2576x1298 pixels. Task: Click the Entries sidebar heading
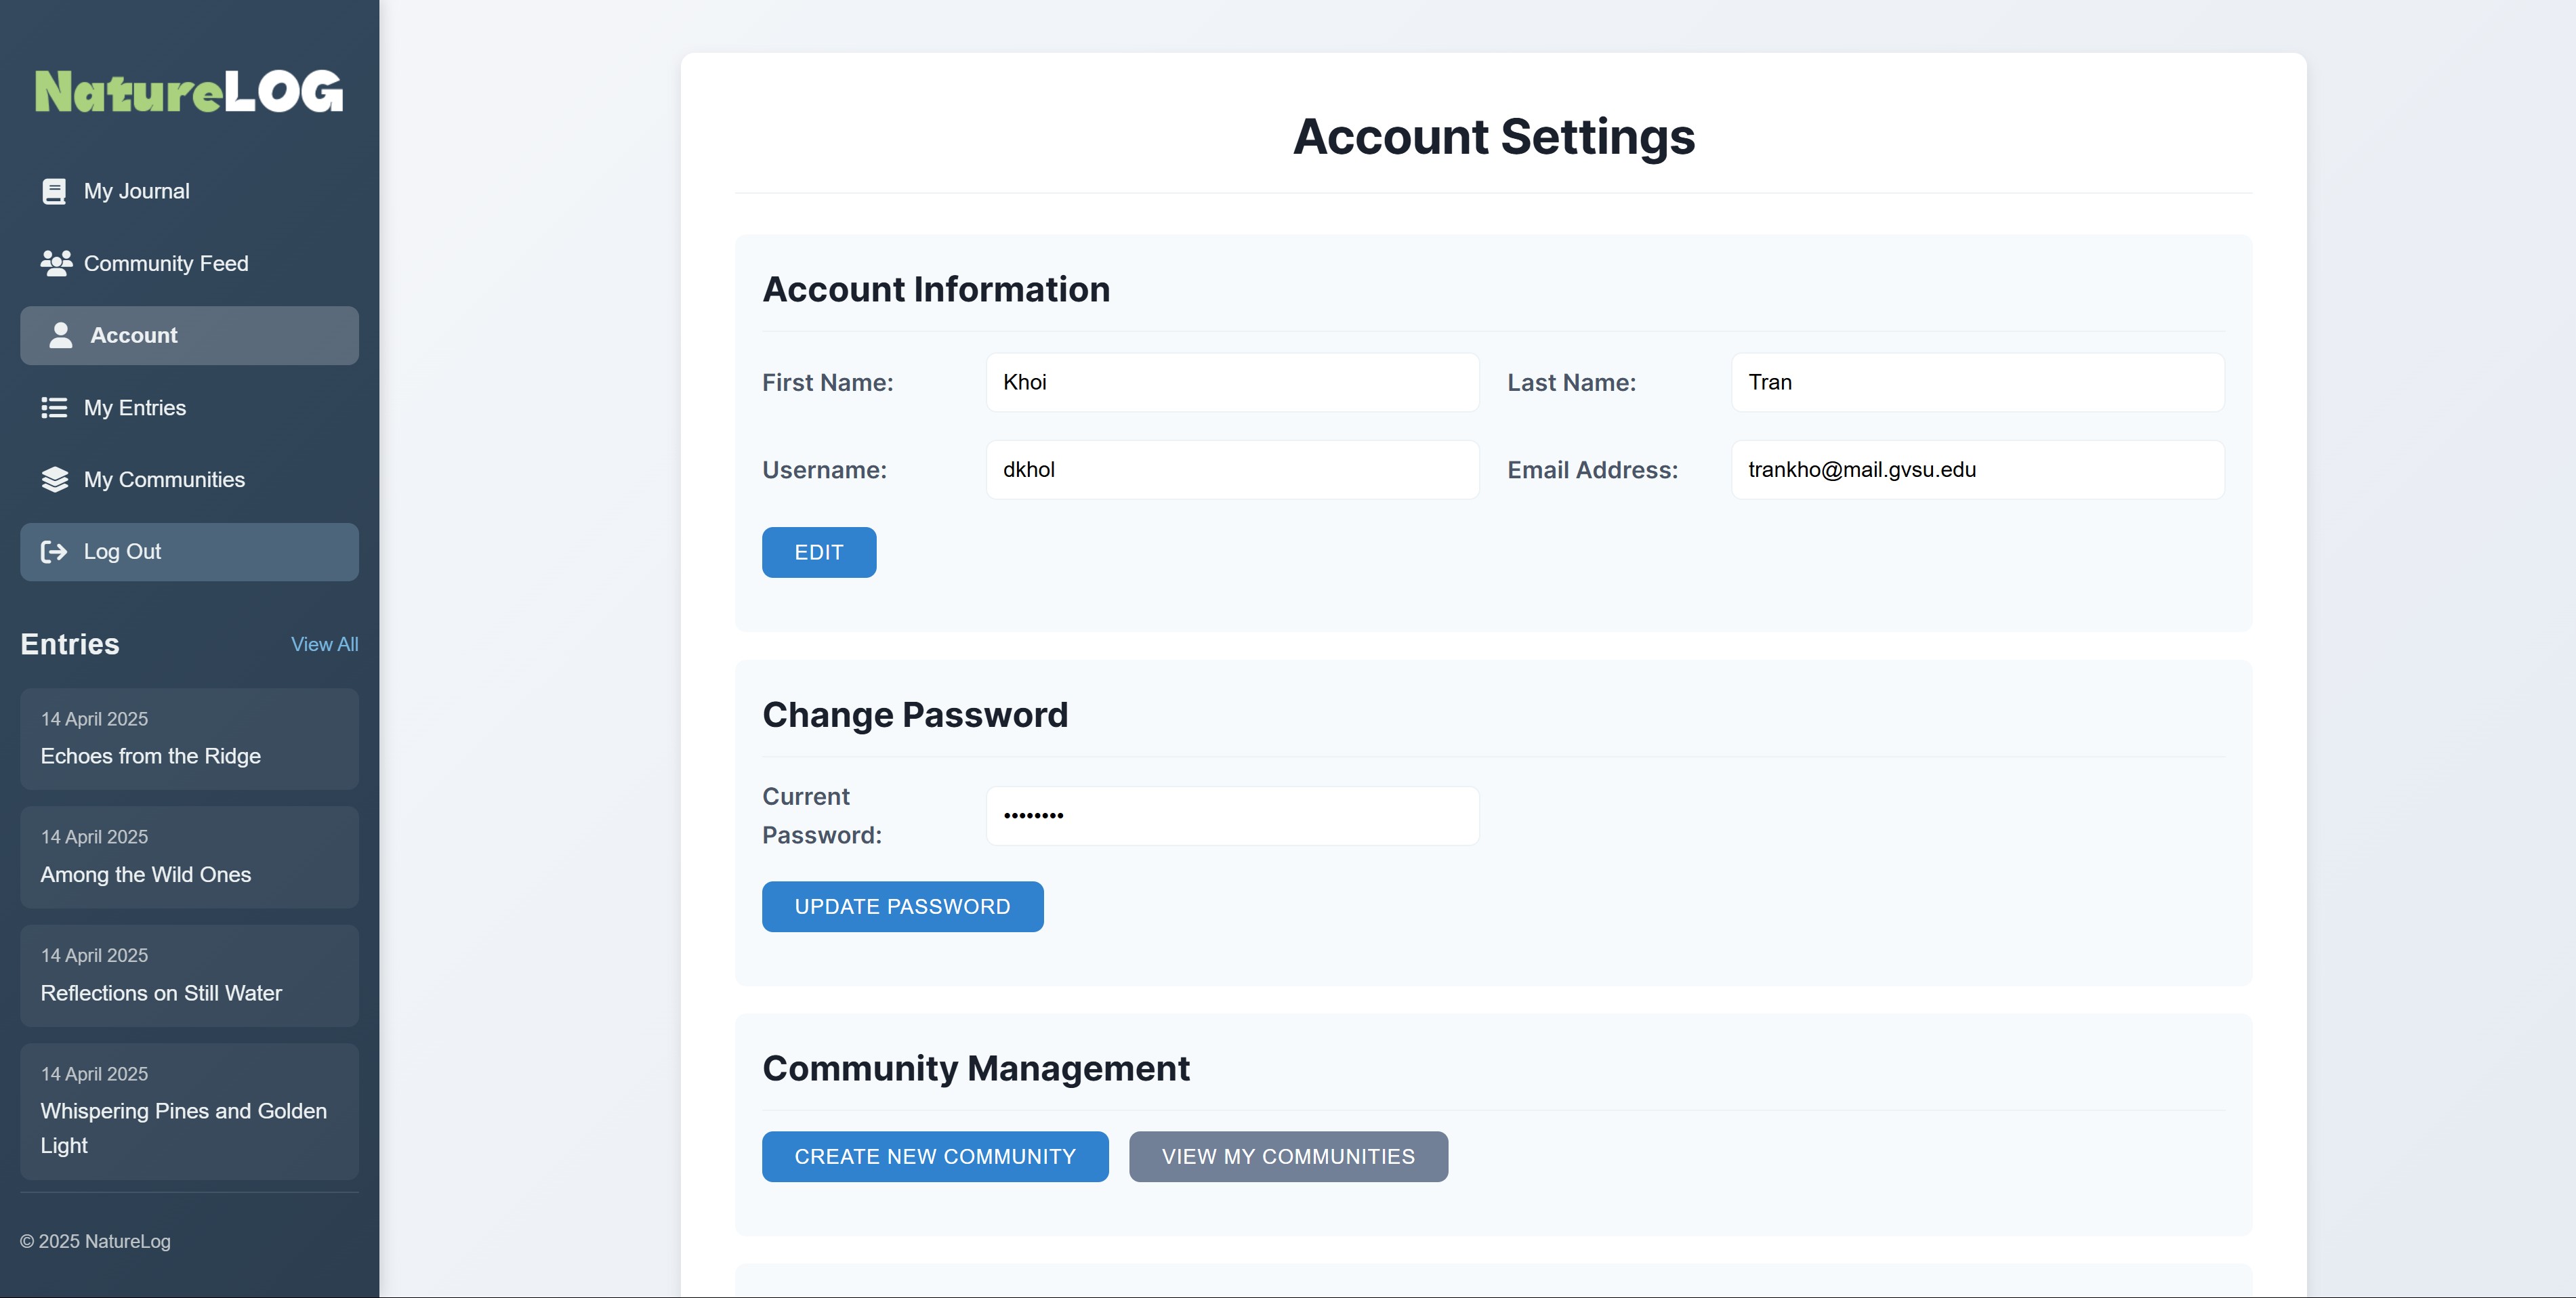[x=70, y=644]
